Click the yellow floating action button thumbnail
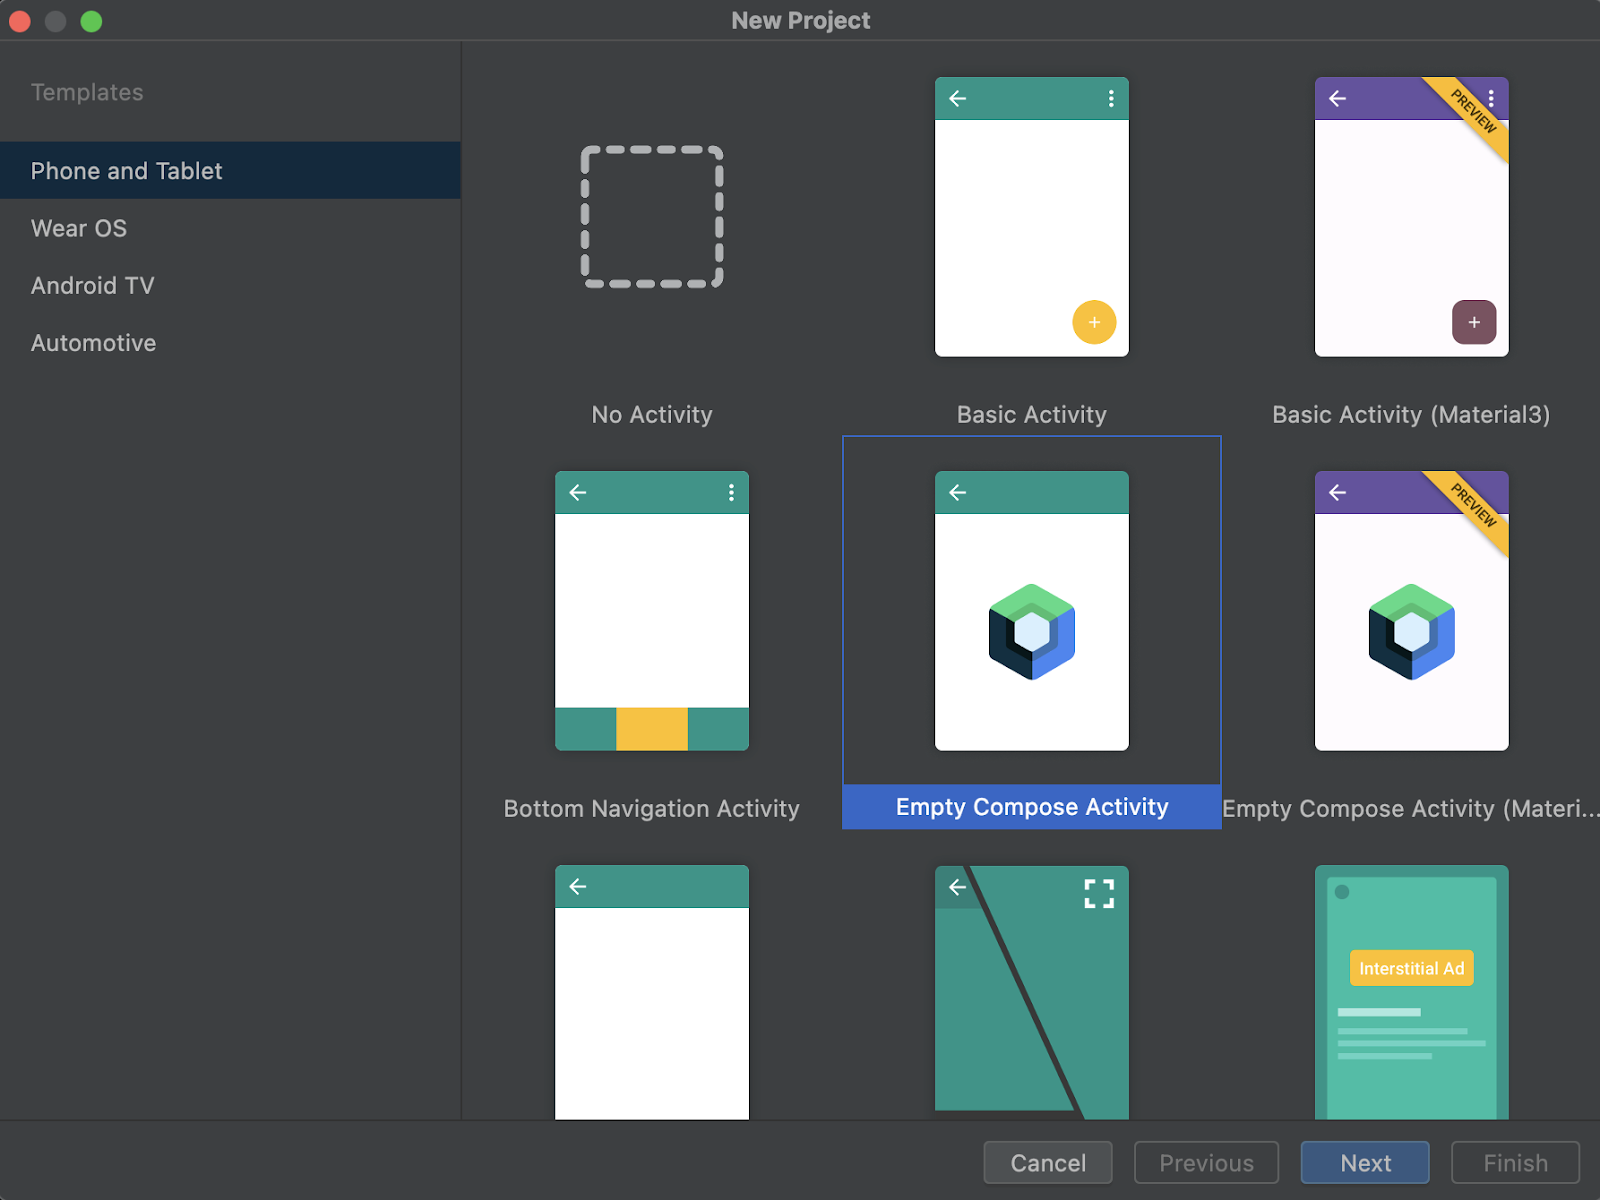The image size is (1600, 1200). point(1094,322)
